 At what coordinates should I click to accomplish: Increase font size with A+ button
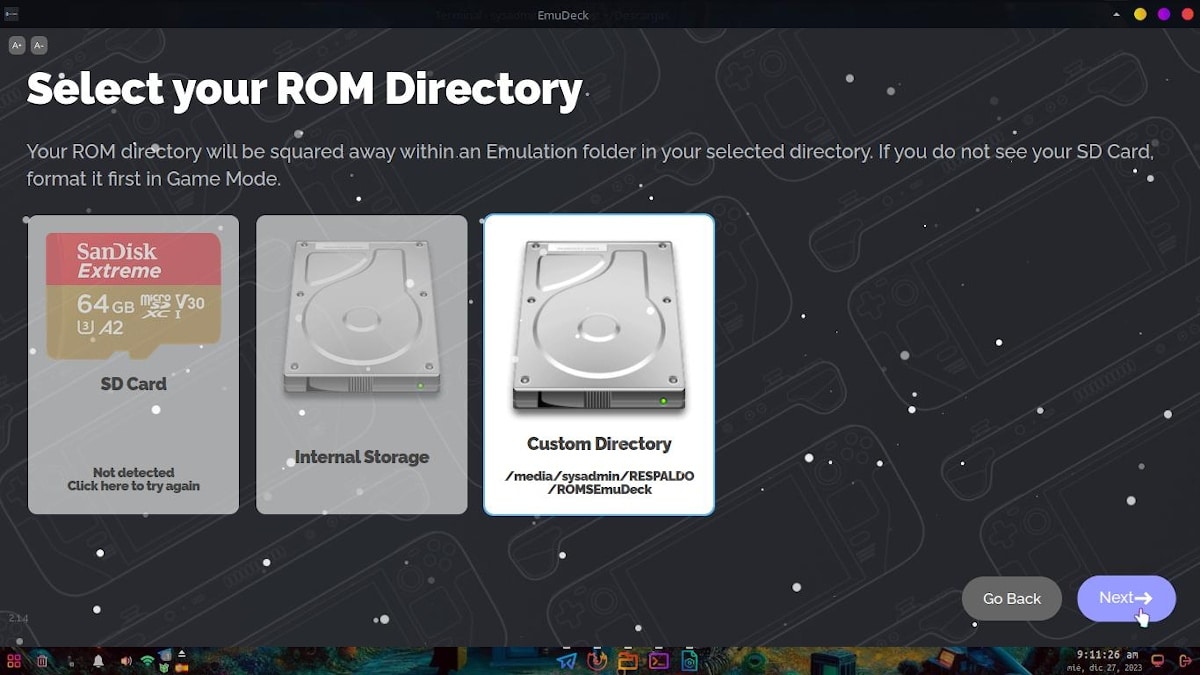(17, 45)
